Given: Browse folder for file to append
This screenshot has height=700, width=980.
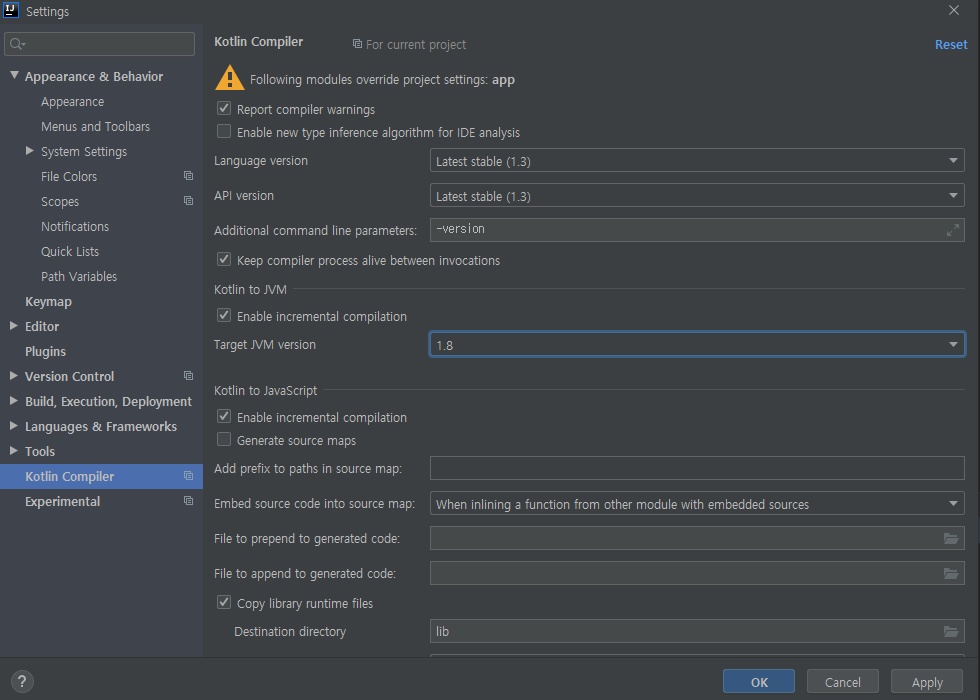Looking at the screenshot, I should (951, 573).
